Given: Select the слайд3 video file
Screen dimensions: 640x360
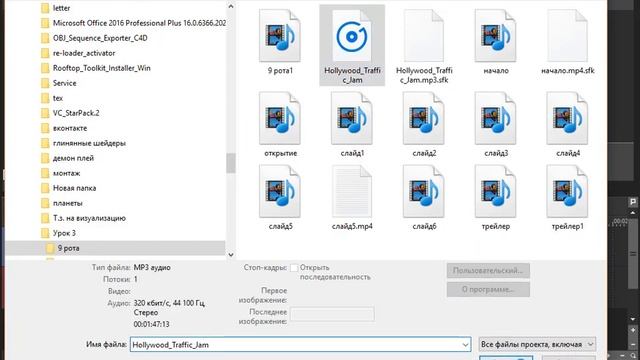Looking at the screenshot, I should (x=496, y=124).
